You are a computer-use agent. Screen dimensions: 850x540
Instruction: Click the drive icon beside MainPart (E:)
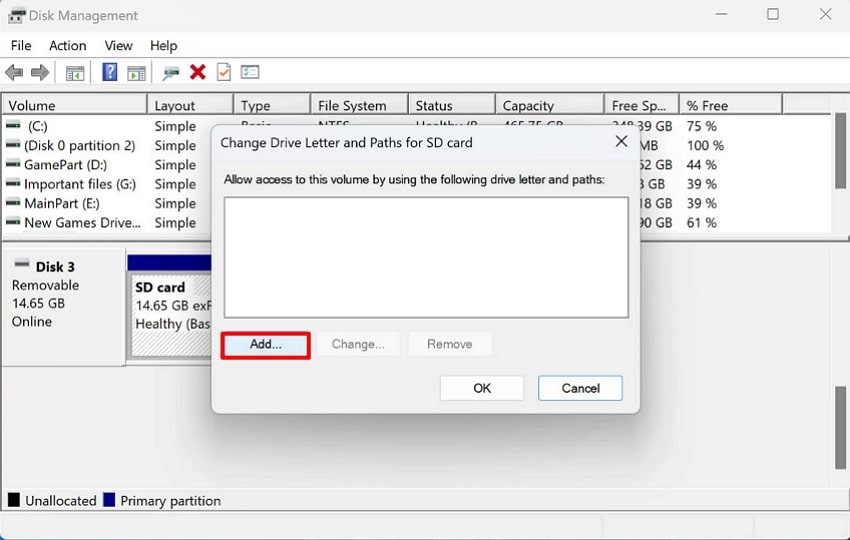13,202
